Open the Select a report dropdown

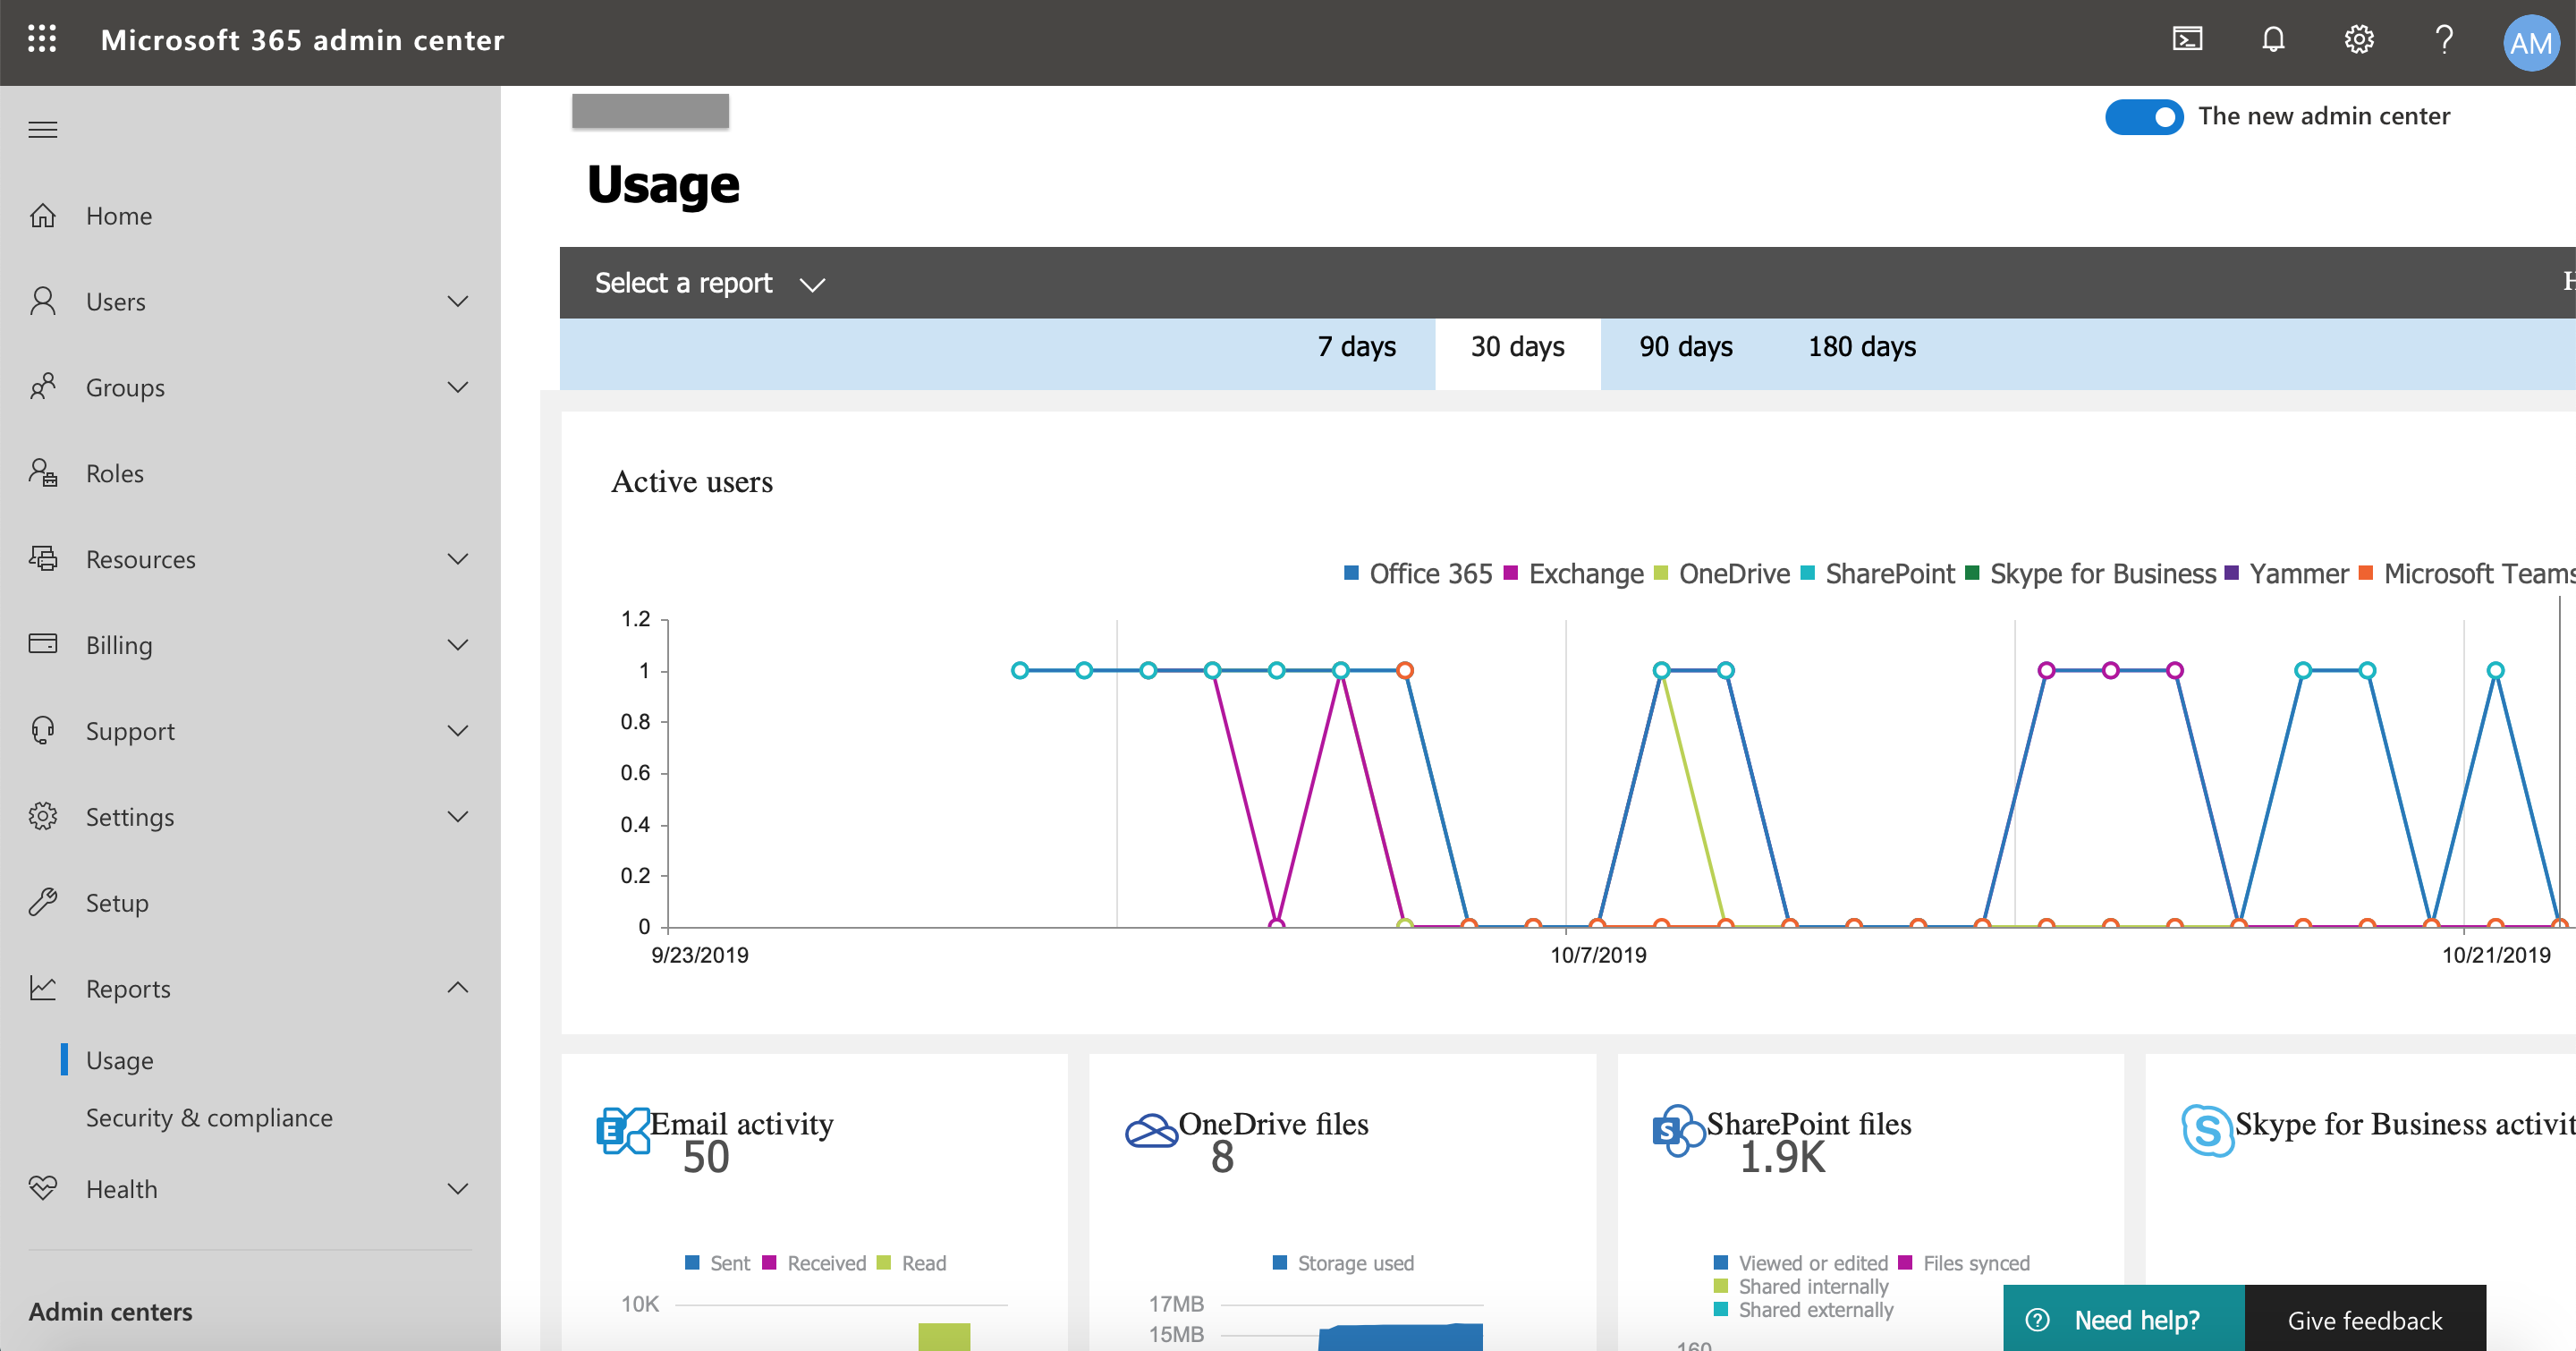pos(710,284)
